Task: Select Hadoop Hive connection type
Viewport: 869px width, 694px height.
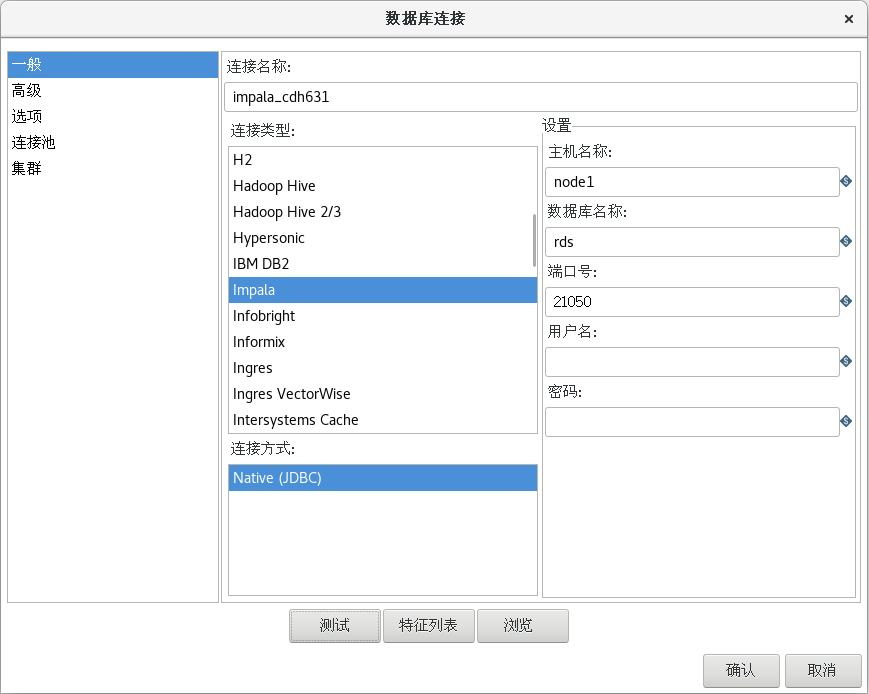Action: click(382, 186)
